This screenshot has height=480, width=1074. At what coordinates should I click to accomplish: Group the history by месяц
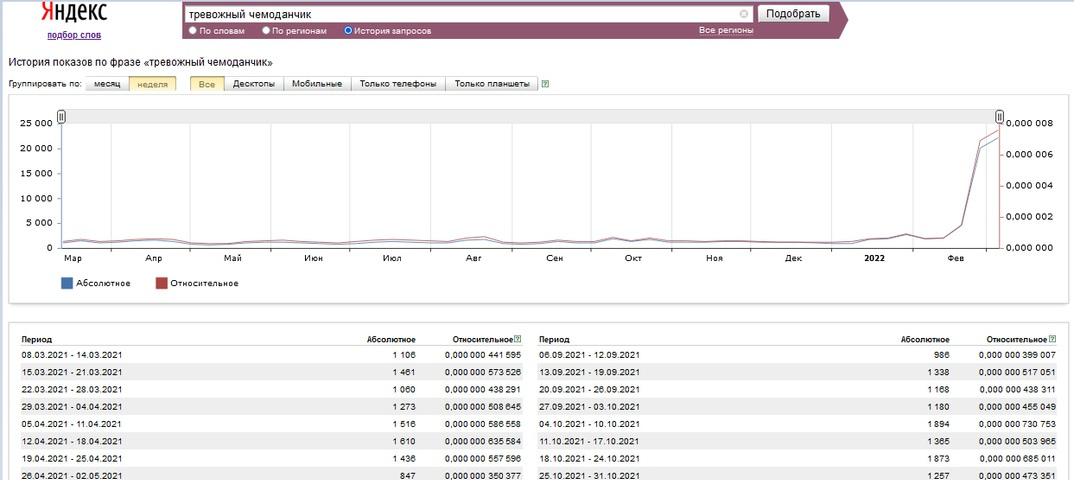(107, 84)
